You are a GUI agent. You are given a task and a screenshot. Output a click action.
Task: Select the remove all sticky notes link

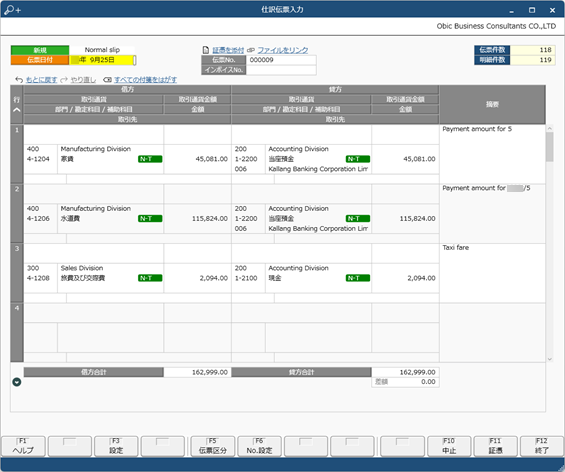(145, 80)
